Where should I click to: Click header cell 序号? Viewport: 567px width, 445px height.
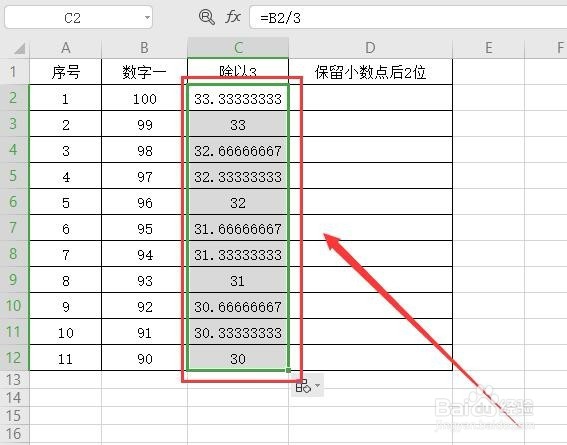(65, 72)
